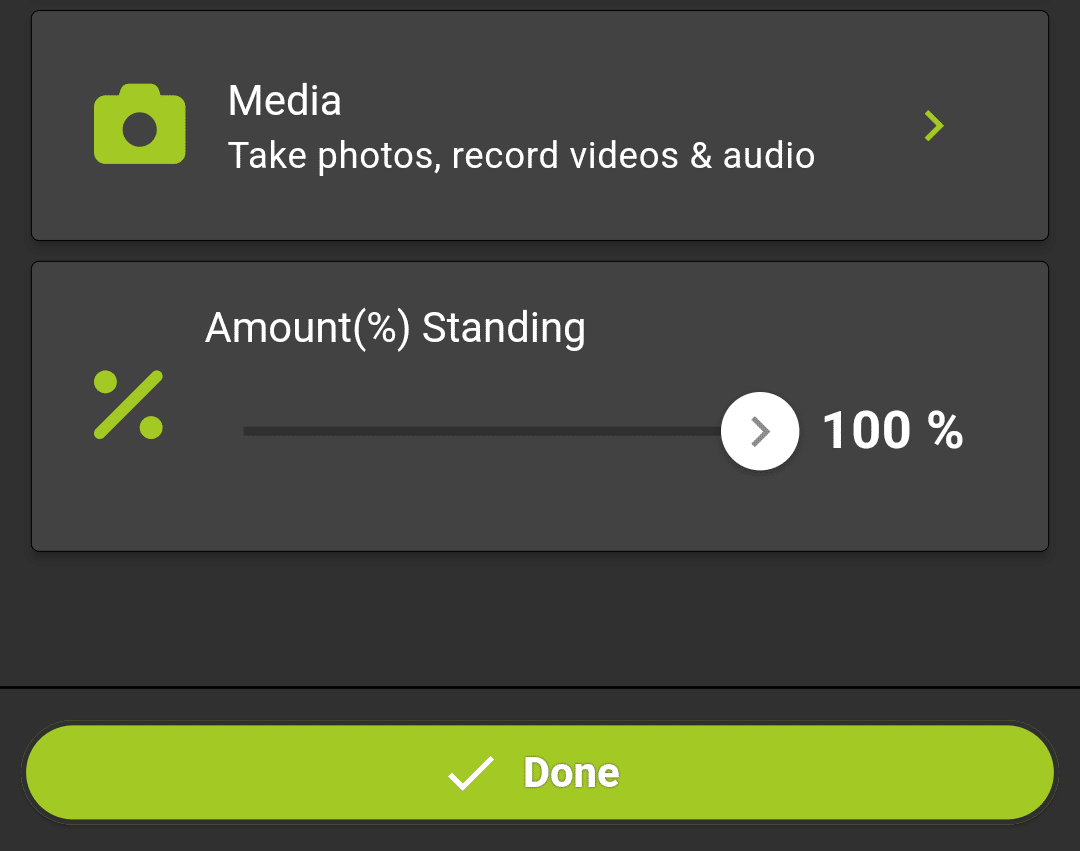Click the "Done" text label
This screenshot has width=1080, height=851.
(x=571, y=773)
